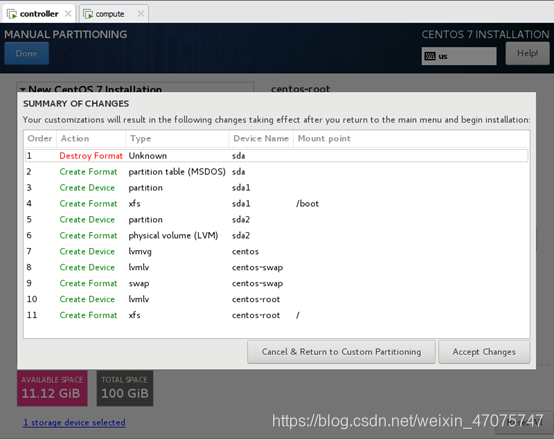The width and height of the screenshot is (554, 440).
Task: Select the us keyboard layout field
Action: point(459,56)
